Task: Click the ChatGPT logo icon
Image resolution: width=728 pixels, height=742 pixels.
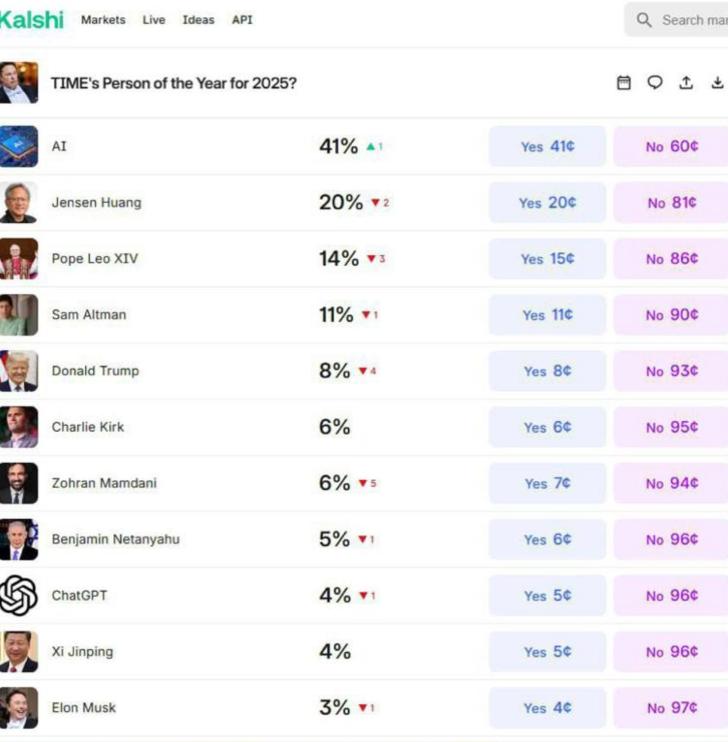Action: click(18, 595)
